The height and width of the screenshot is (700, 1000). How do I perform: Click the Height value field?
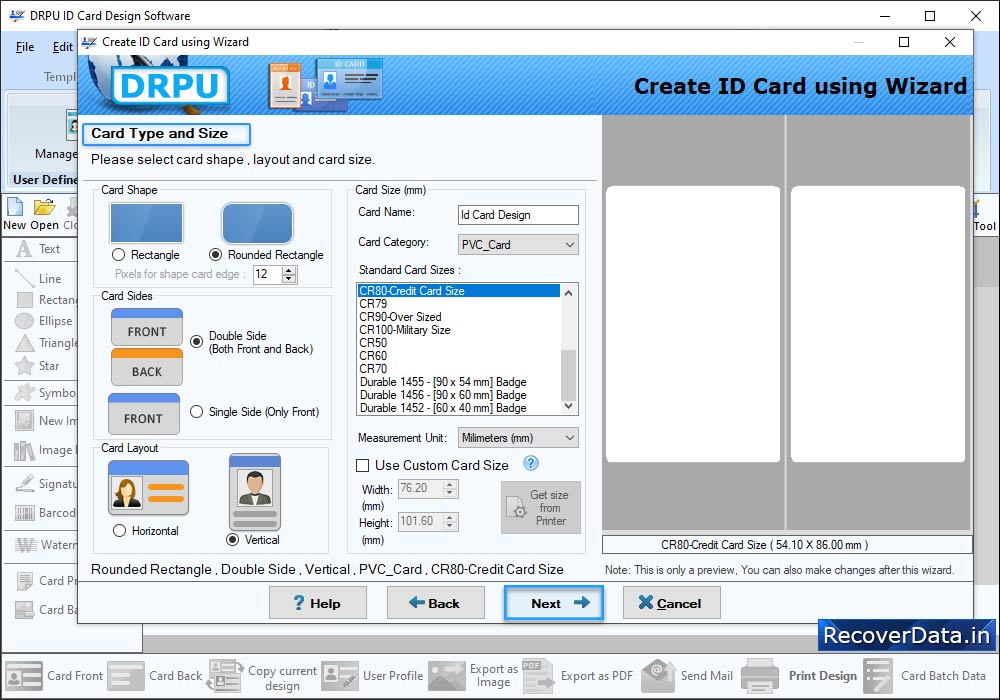click(x=421, y=521)
